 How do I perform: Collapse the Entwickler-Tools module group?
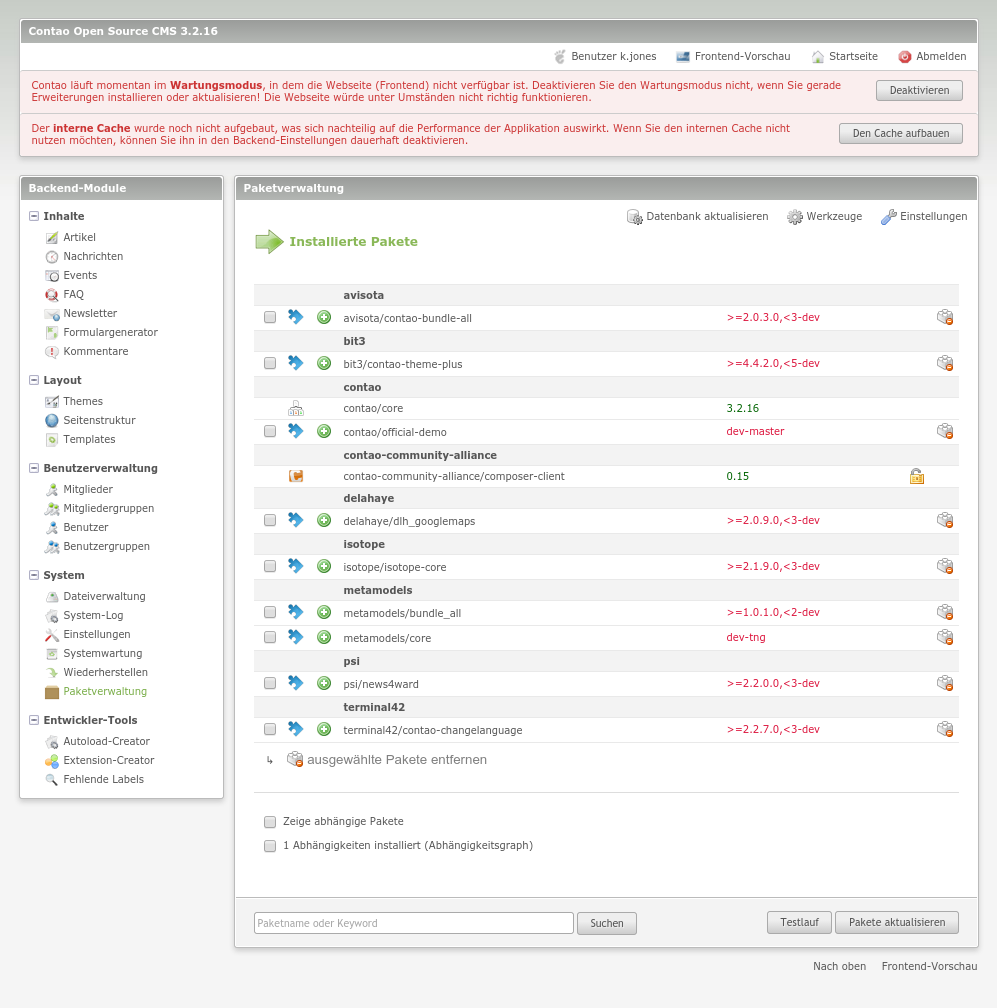point(34,720)
